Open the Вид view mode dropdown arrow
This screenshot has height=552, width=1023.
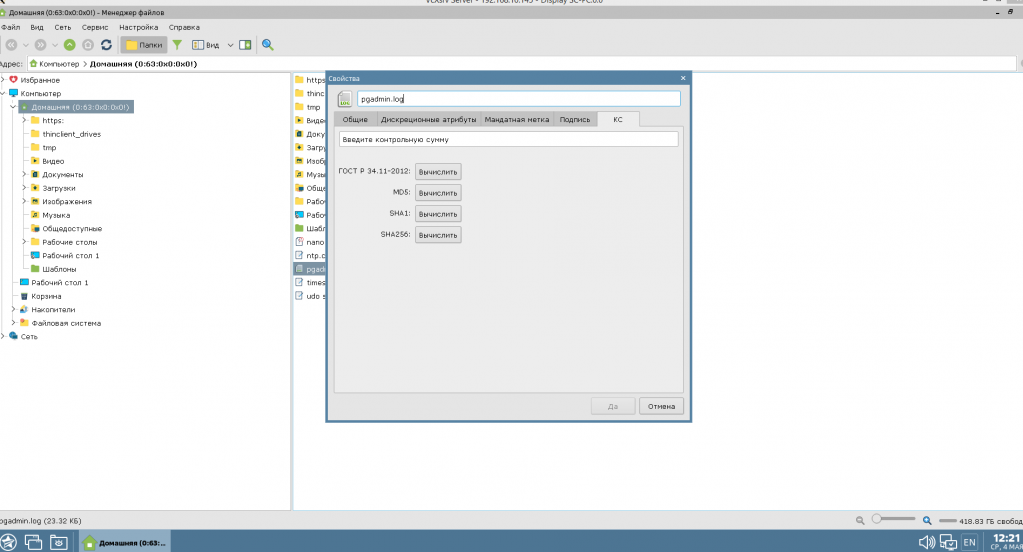[x=230, y=45]
